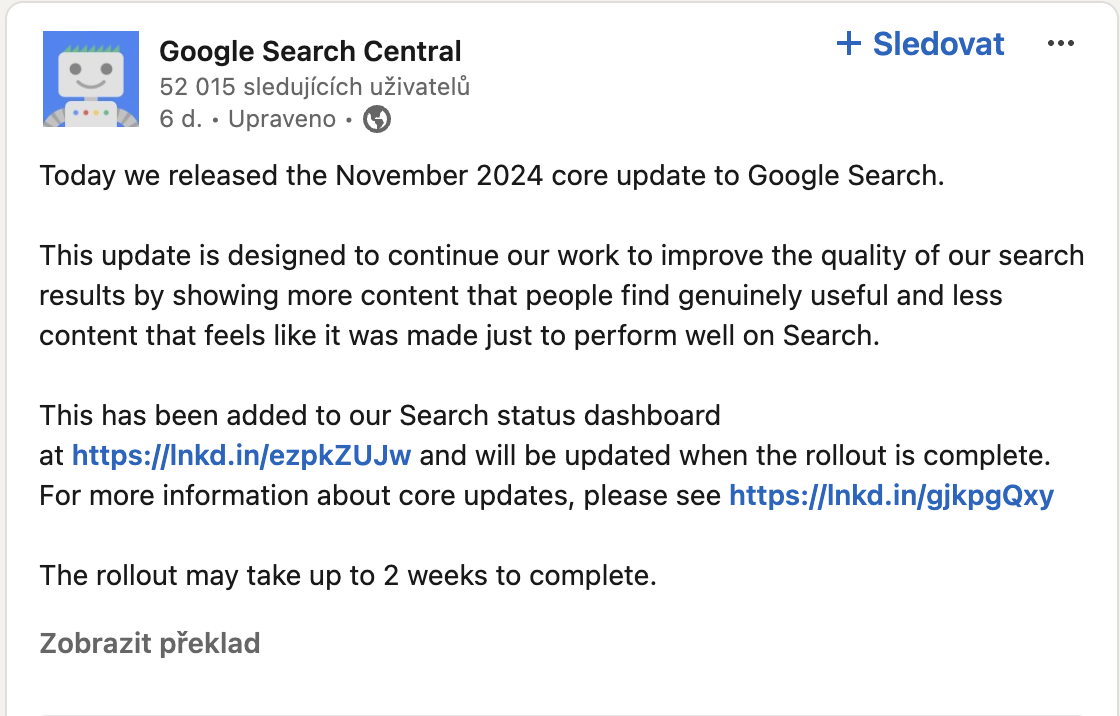This screenshot has width=1120, height=716.
Task: Follow page with Sledovat button
Action: coord(920,44)
